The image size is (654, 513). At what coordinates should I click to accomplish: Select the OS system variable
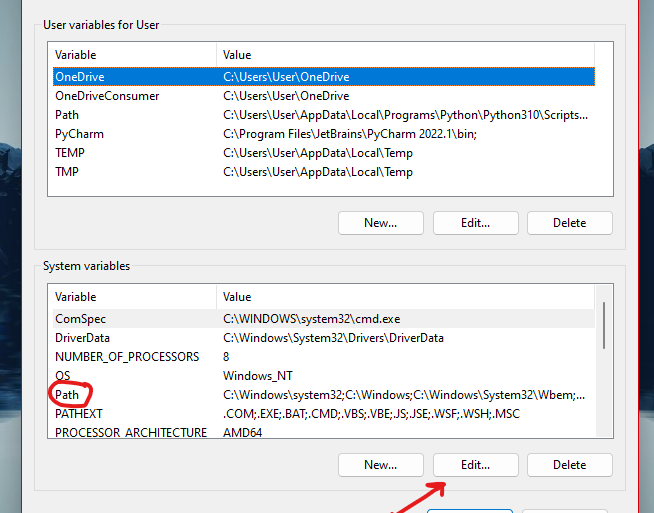tap(324, 376)
